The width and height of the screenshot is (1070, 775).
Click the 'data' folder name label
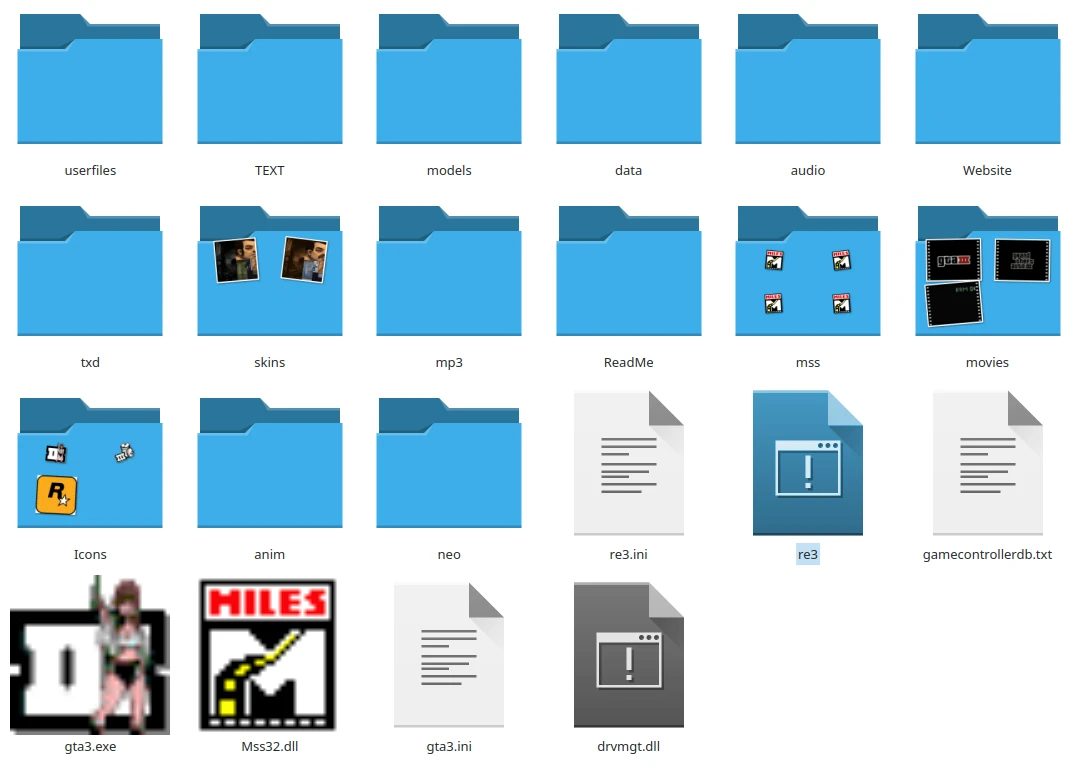click(628, 171)
